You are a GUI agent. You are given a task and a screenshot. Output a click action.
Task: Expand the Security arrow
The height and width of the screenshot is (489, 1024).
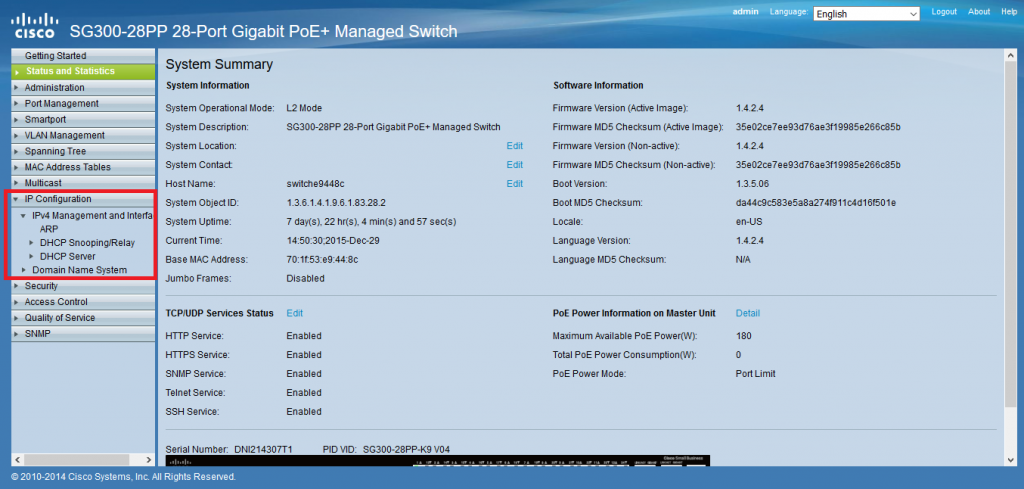coord(16,286)
